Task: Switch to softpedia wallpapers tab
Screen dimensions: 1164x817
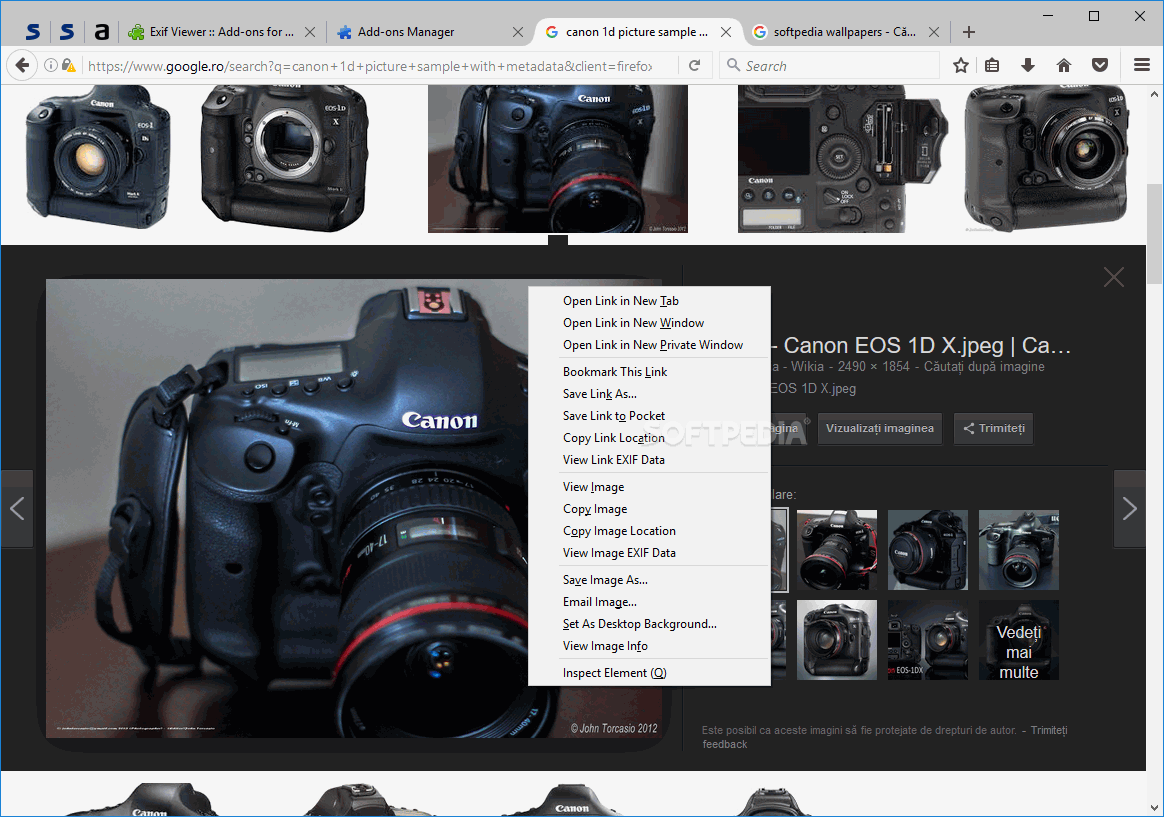Action: [x=846, y=32]
